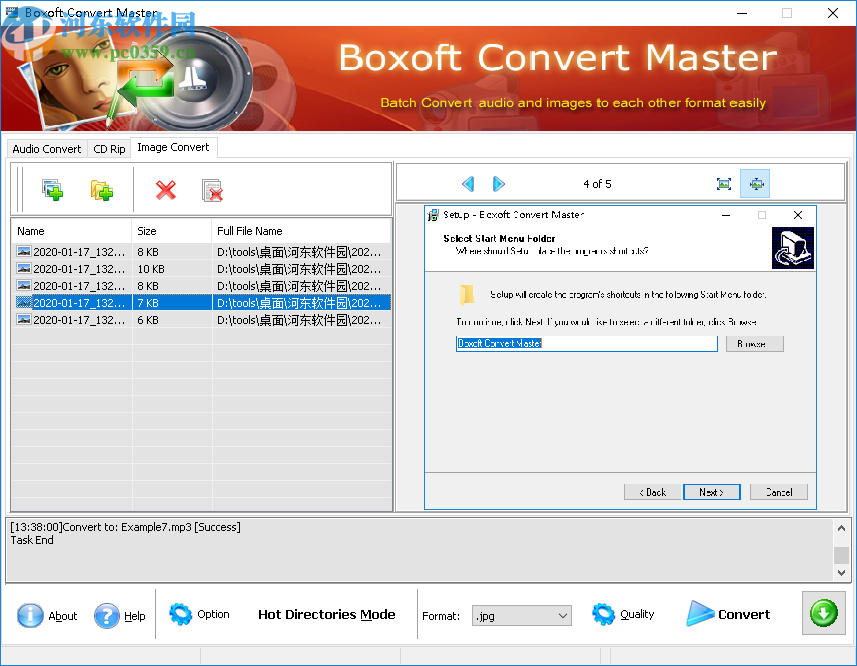Viewport: 857px width, 666px height.
Task: Select the actual-size preview icon
Action: pos(755,183)
